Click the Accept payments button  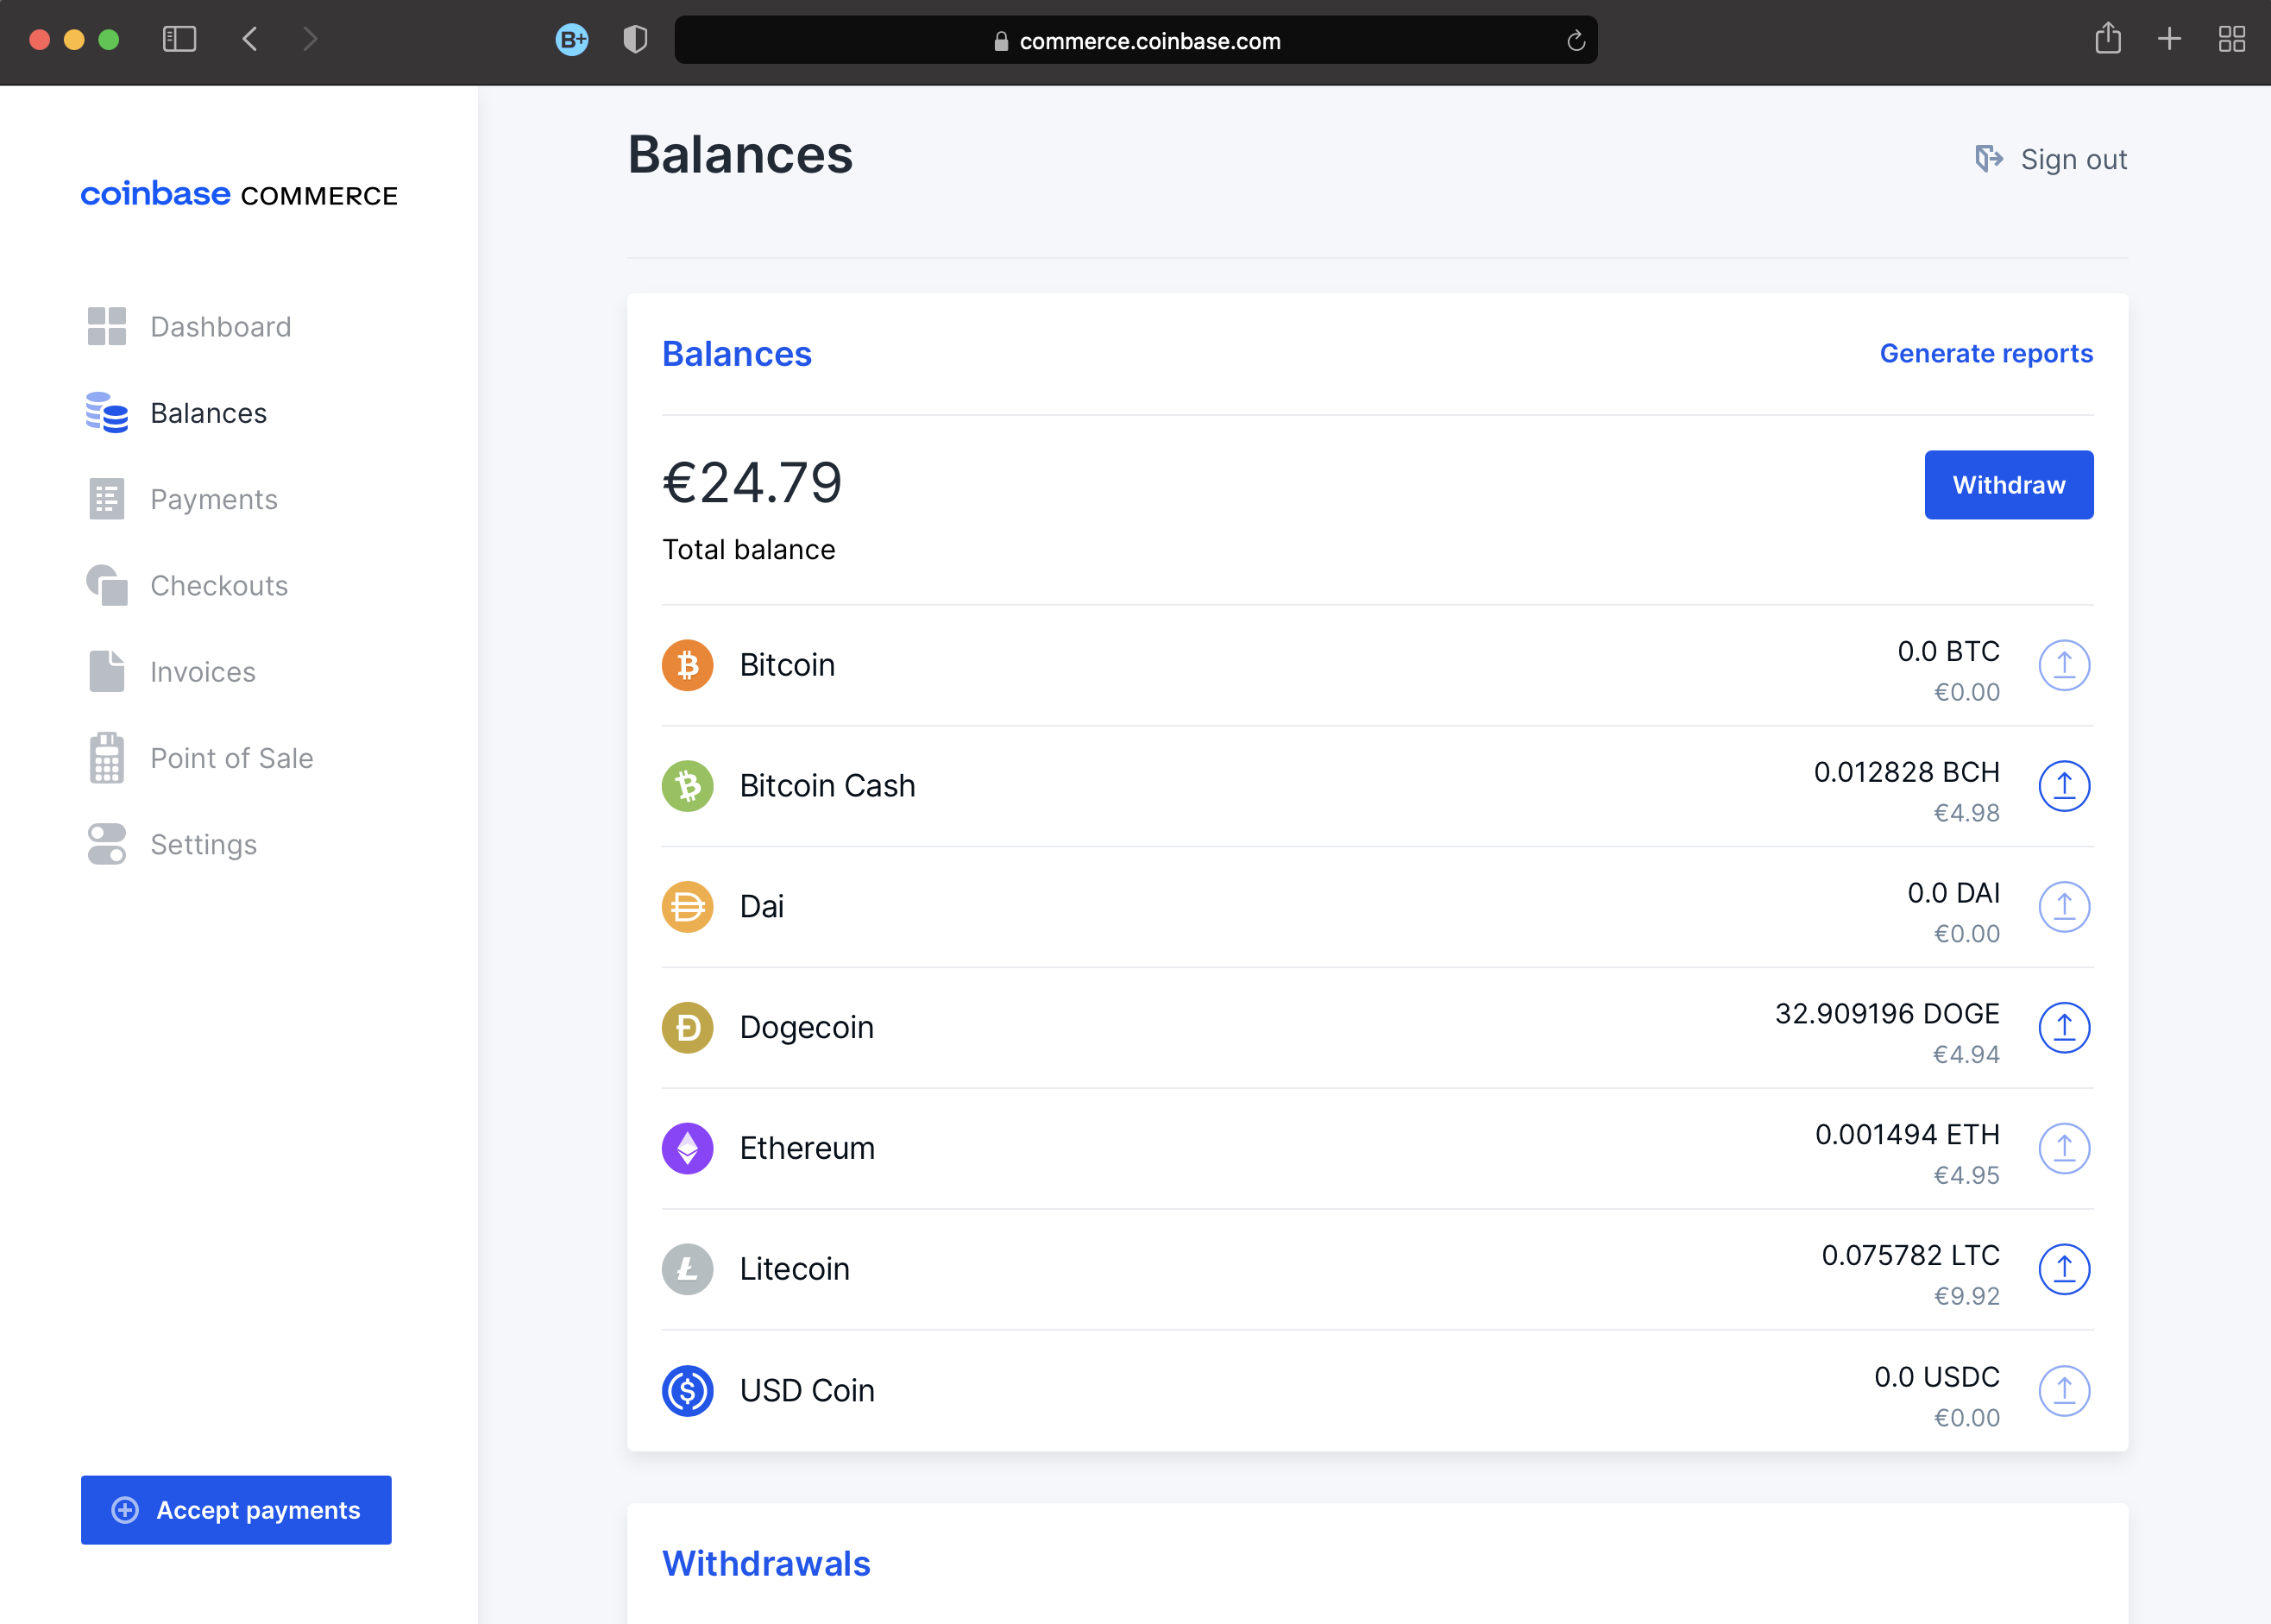point(236,1510)
